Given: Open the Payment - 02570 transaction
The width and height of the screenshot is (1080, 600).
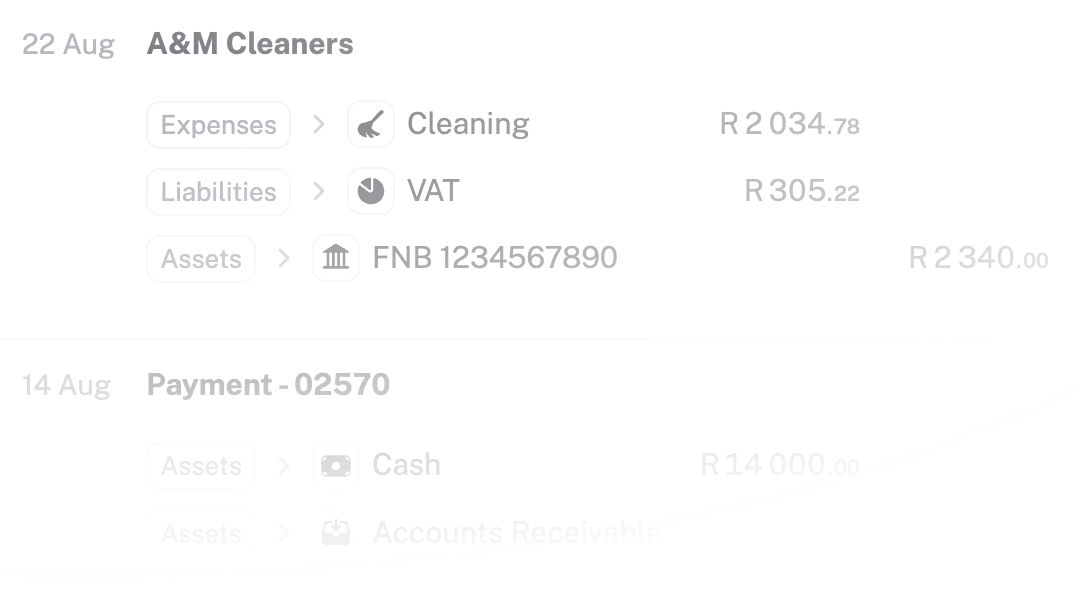Looking at the screenshot, I should tap(268, 385).
